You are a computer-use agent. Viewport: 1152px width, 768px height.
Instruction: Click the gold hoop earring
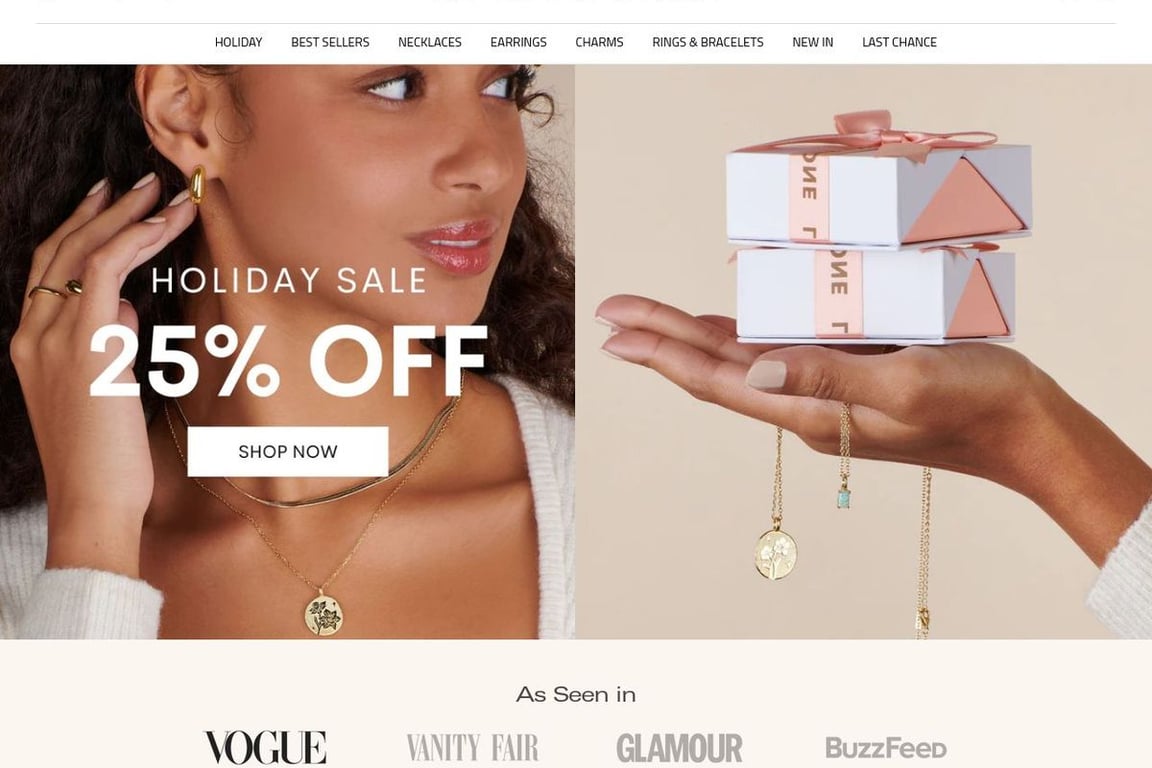(x=197, y=184)
